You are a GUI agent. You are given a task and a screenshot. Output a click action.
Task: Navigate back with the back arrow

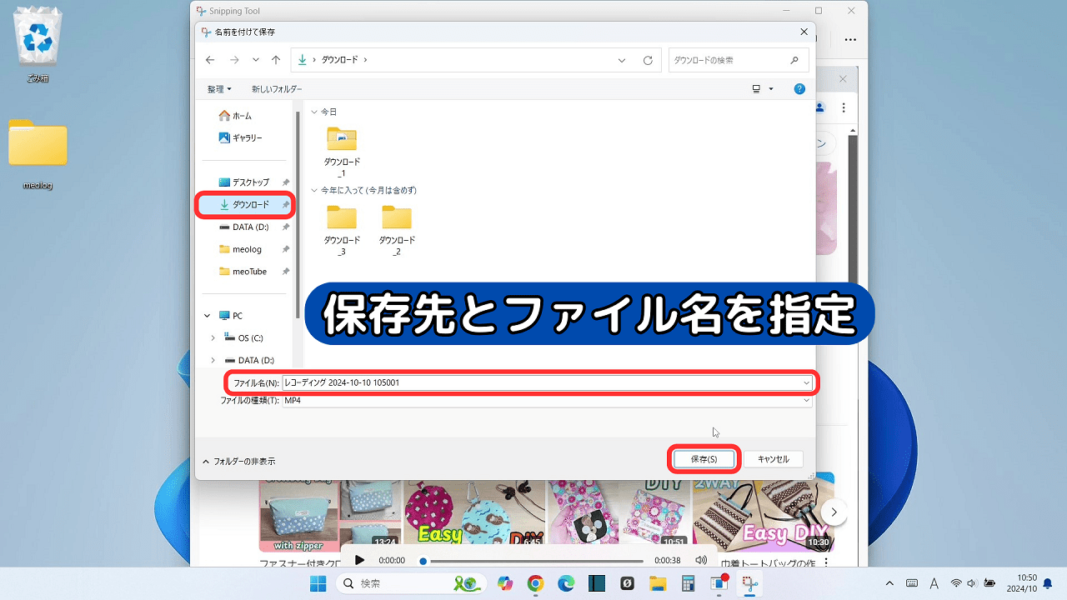tap(210, 60)
